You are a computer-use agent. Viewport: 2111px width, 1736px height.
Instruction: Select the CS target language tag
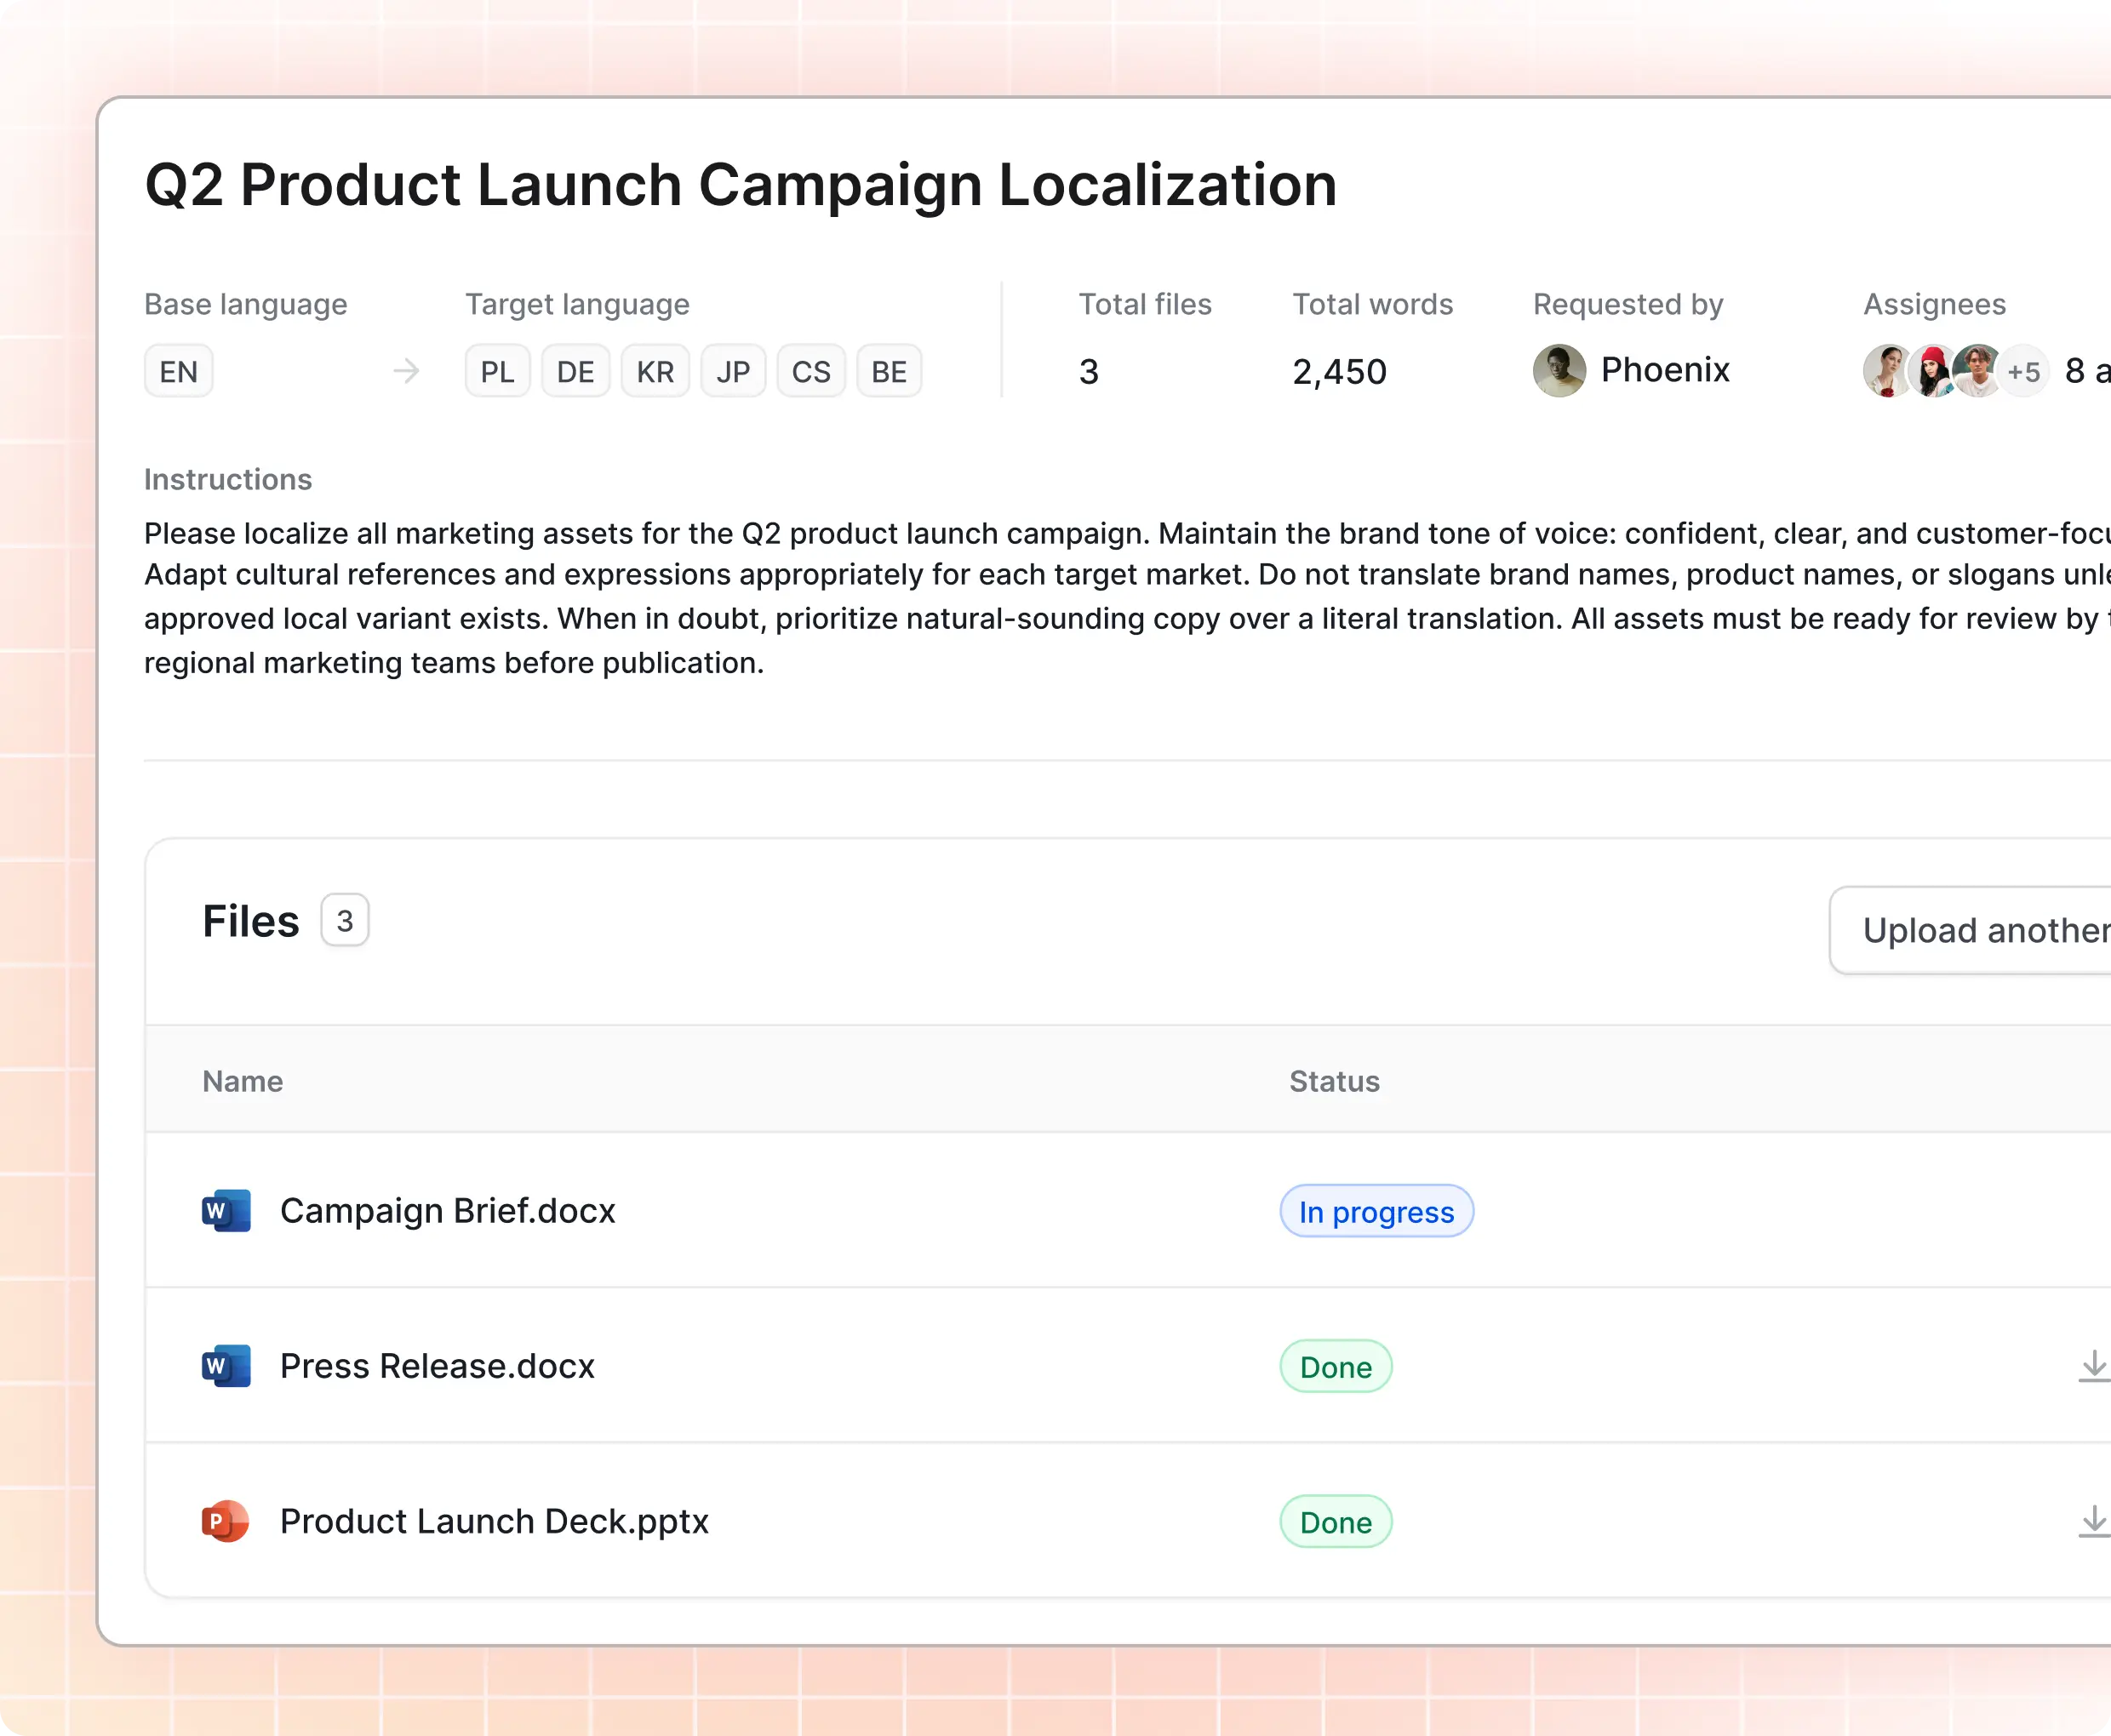click(811, 372)
